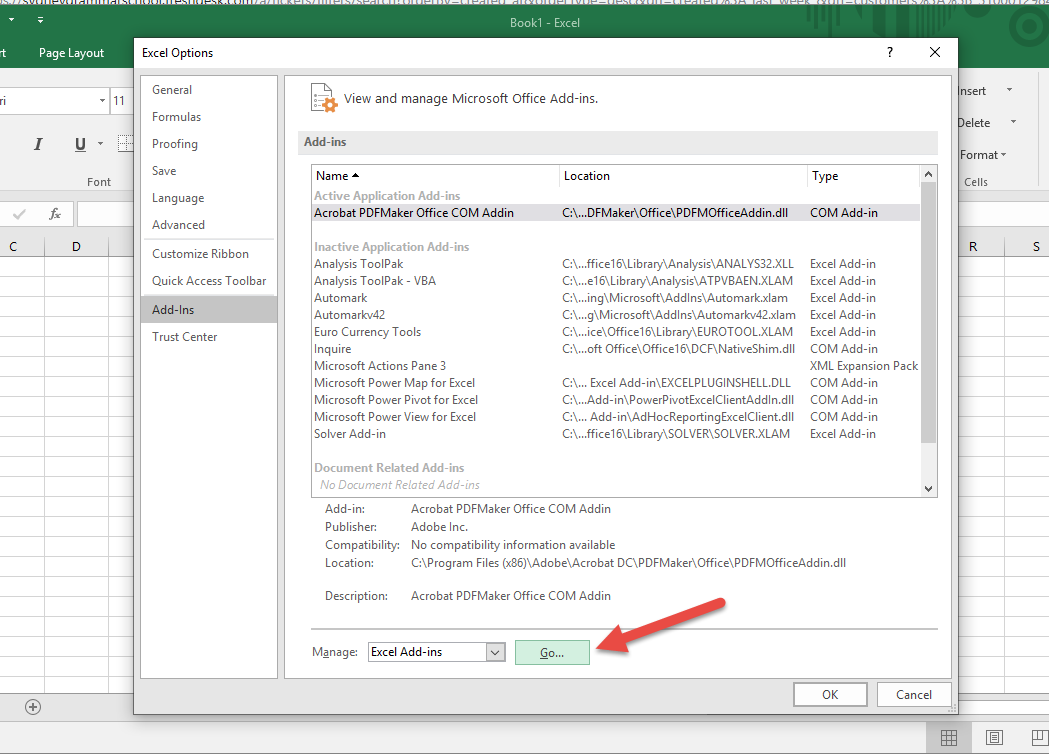Select Trust Center in options sidebar
Screen dimensions: 1049x754
click(185, 337)
